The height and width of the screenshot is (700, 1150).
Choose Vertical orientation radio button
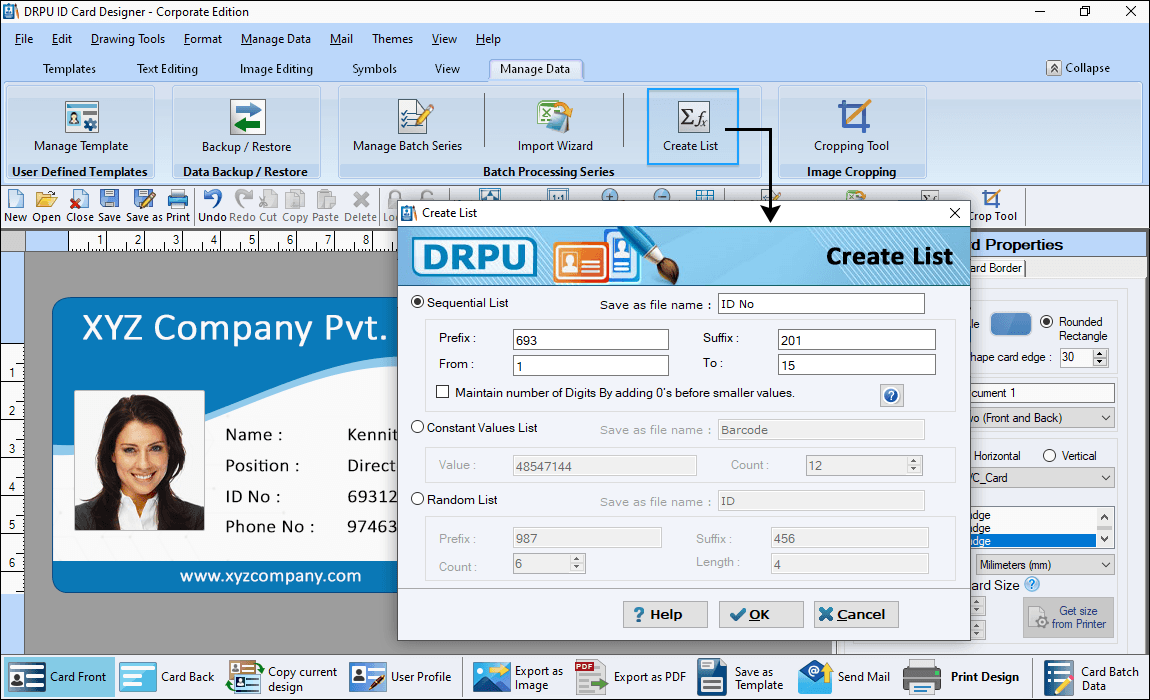pyautogui.click(x=1050, y=456)
